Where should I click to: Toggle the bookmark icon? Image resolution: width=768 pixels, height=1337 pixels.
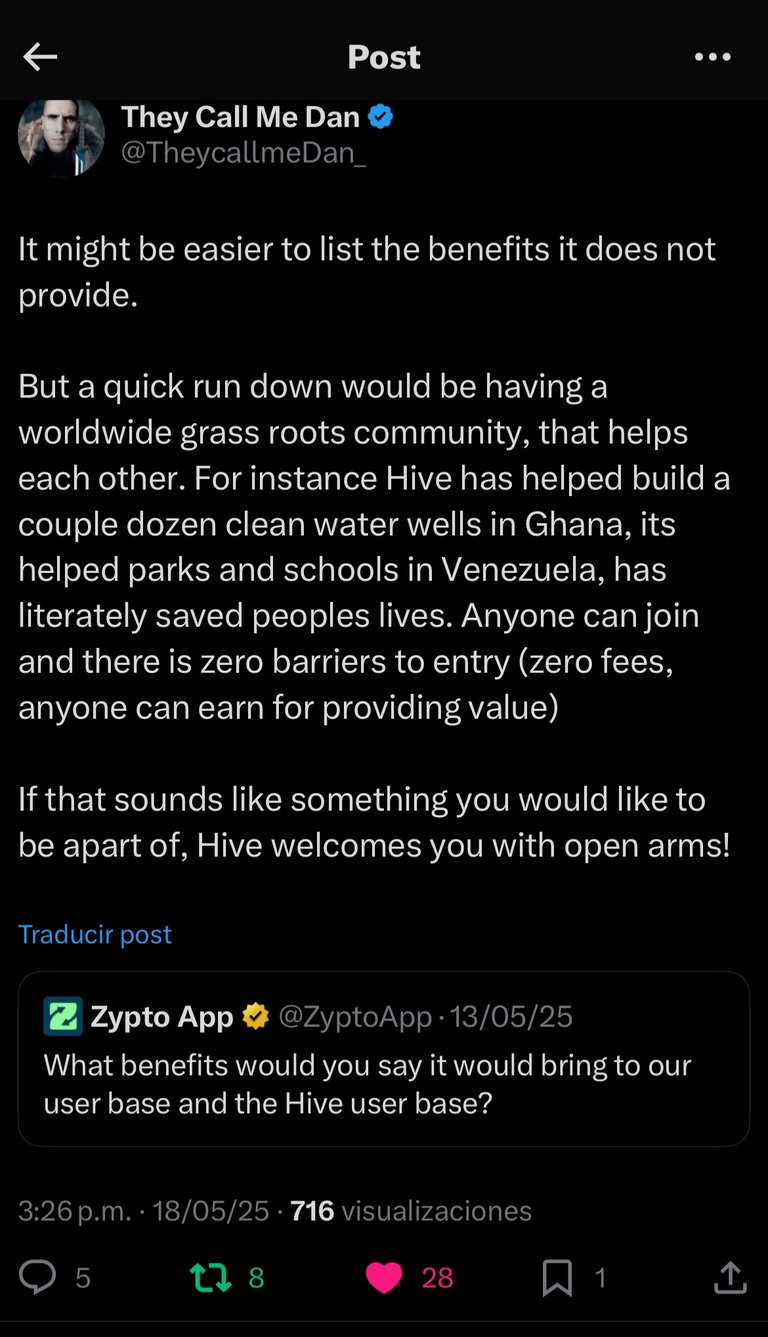[557, 1277]
